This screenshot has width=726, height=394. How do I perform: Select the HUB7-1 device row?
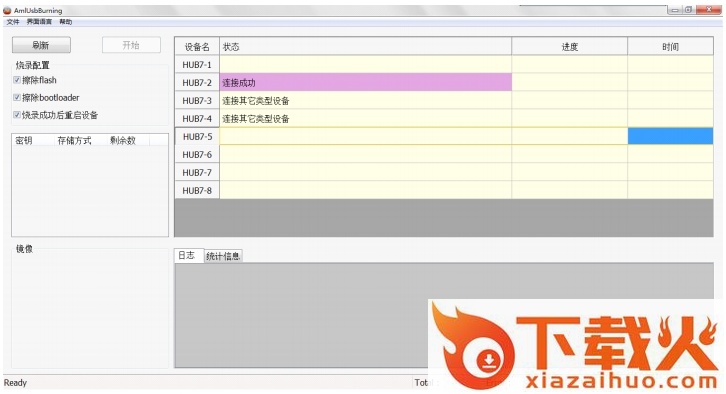[444, 64]
